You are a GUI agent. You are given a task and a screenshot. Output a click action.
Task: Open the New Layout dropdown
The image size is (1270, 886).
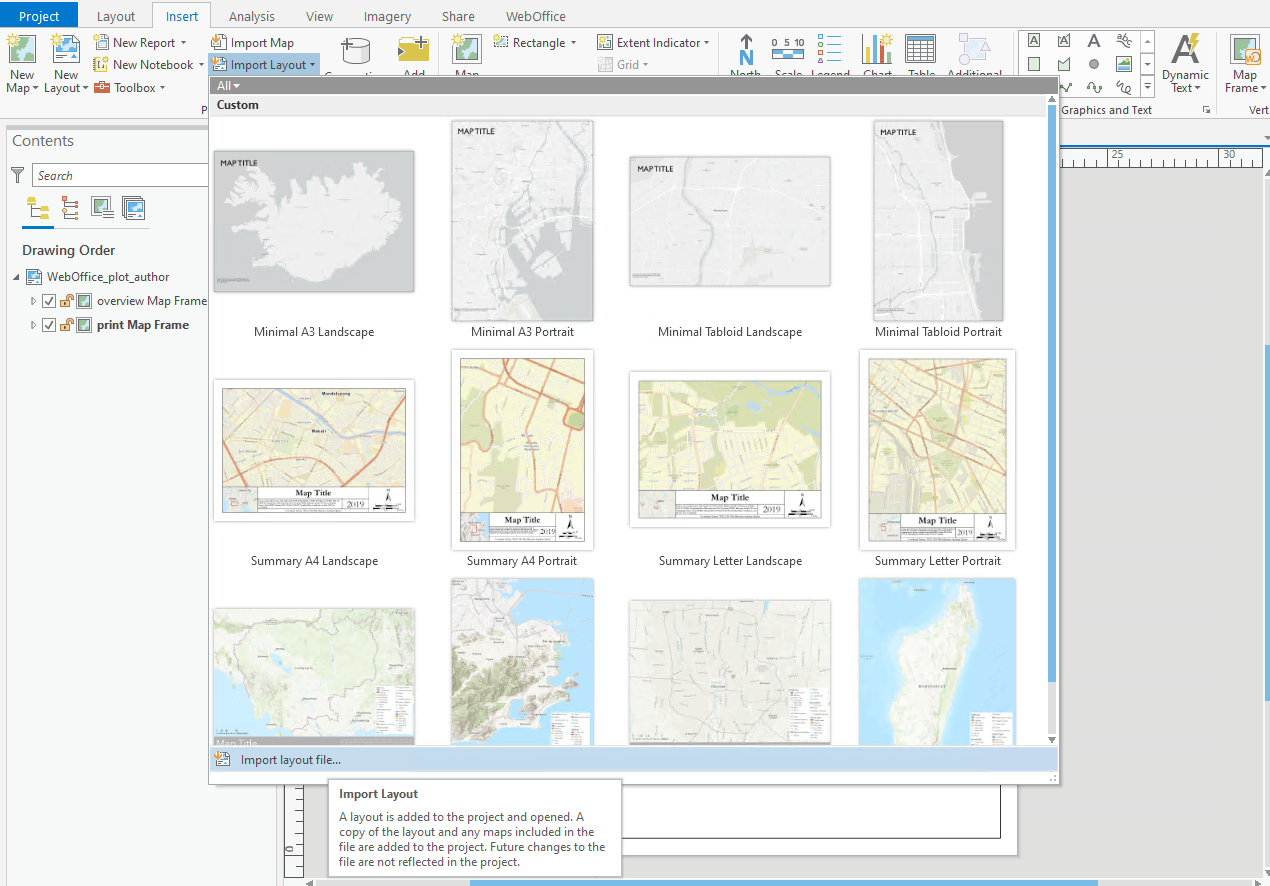click(65, 63)
